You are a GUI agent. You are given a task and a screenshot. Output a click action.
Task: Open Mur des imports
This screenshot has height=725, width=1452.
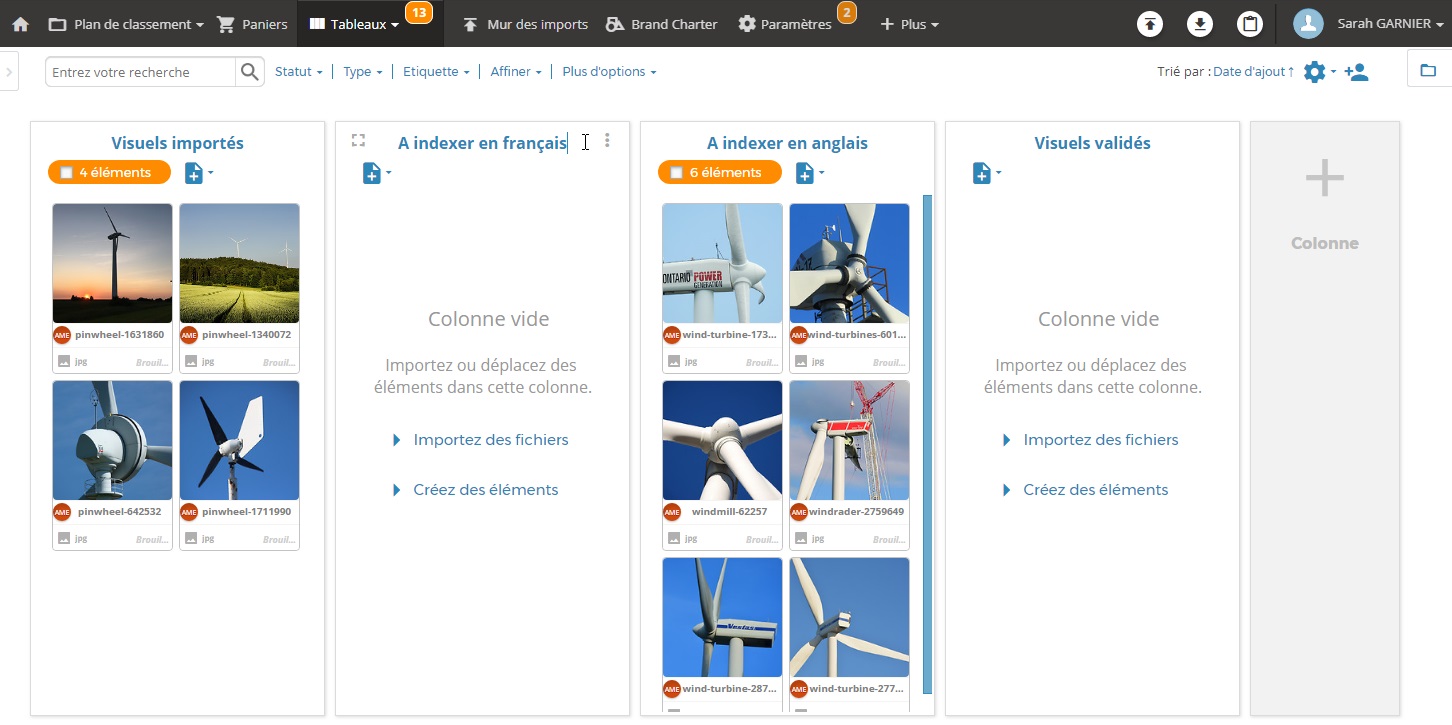(526, 24)
